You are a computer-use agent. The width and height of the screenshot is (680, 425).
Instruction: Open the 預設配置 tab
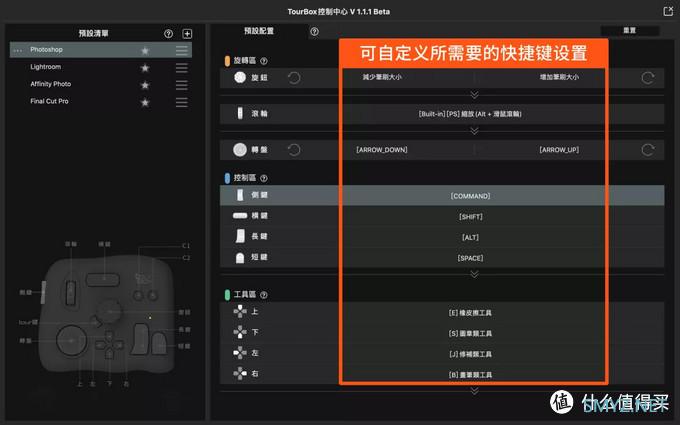click(x=259, y=31)
